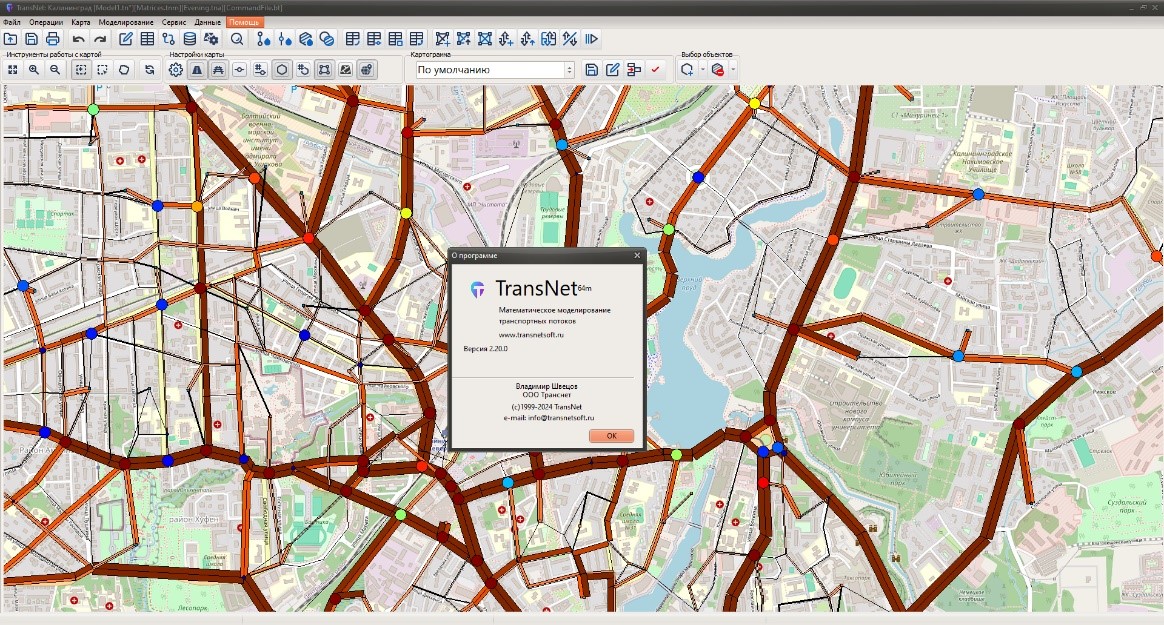Open the По умолчанию cartogram dropdown
The image size is (1164, 625).
click(x=494, y=69)
